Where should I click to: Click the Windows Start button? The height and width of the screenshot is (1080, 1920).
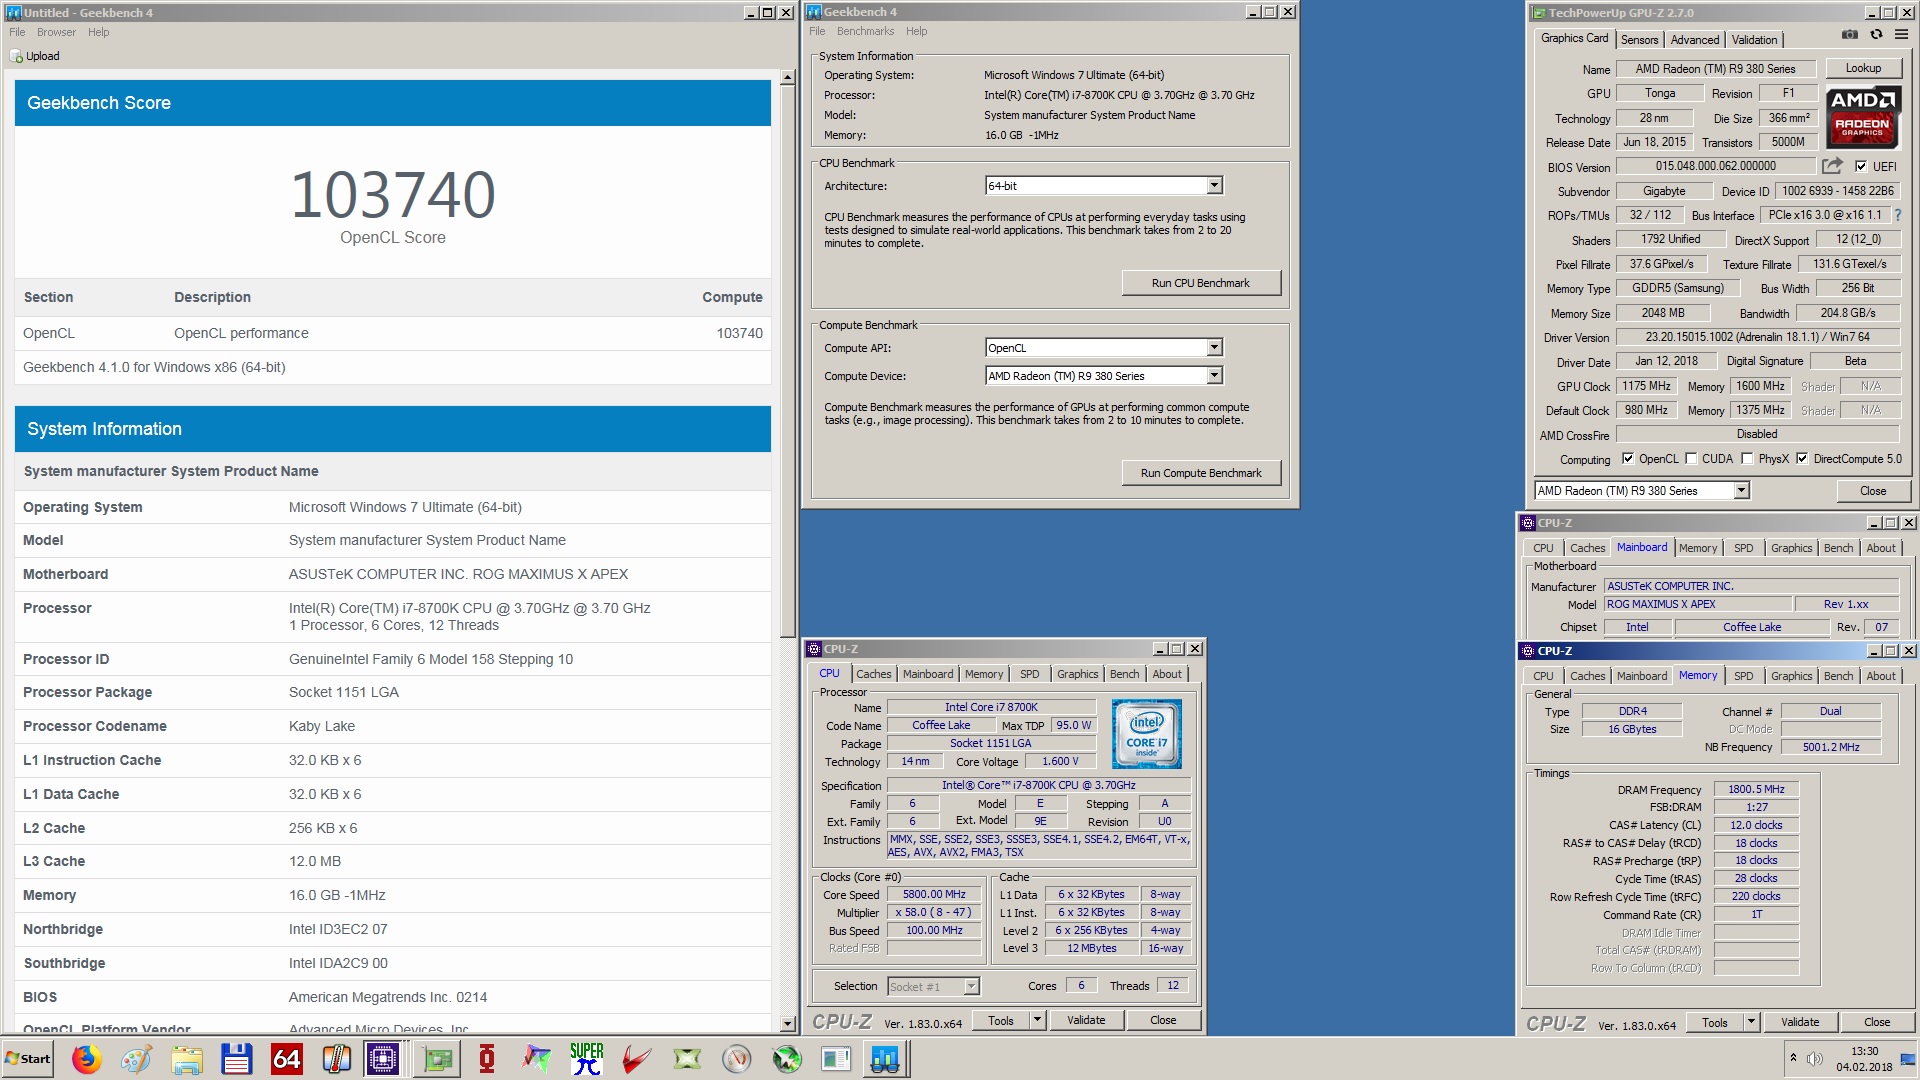(27, 1058)
